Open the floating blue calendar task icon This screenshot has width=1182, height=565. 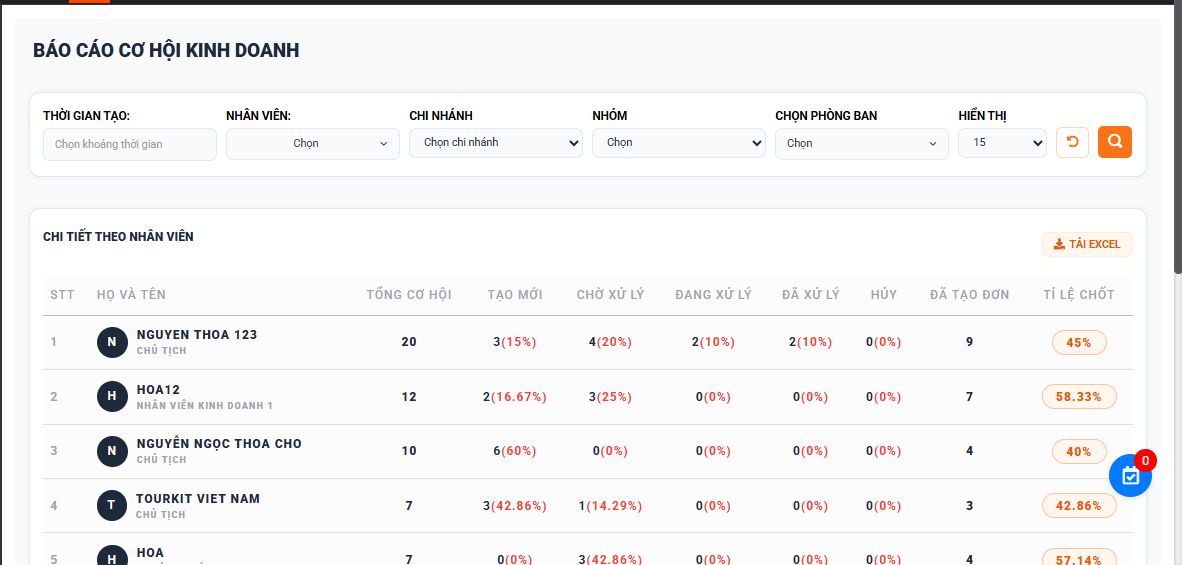(x=1130, y=476)
